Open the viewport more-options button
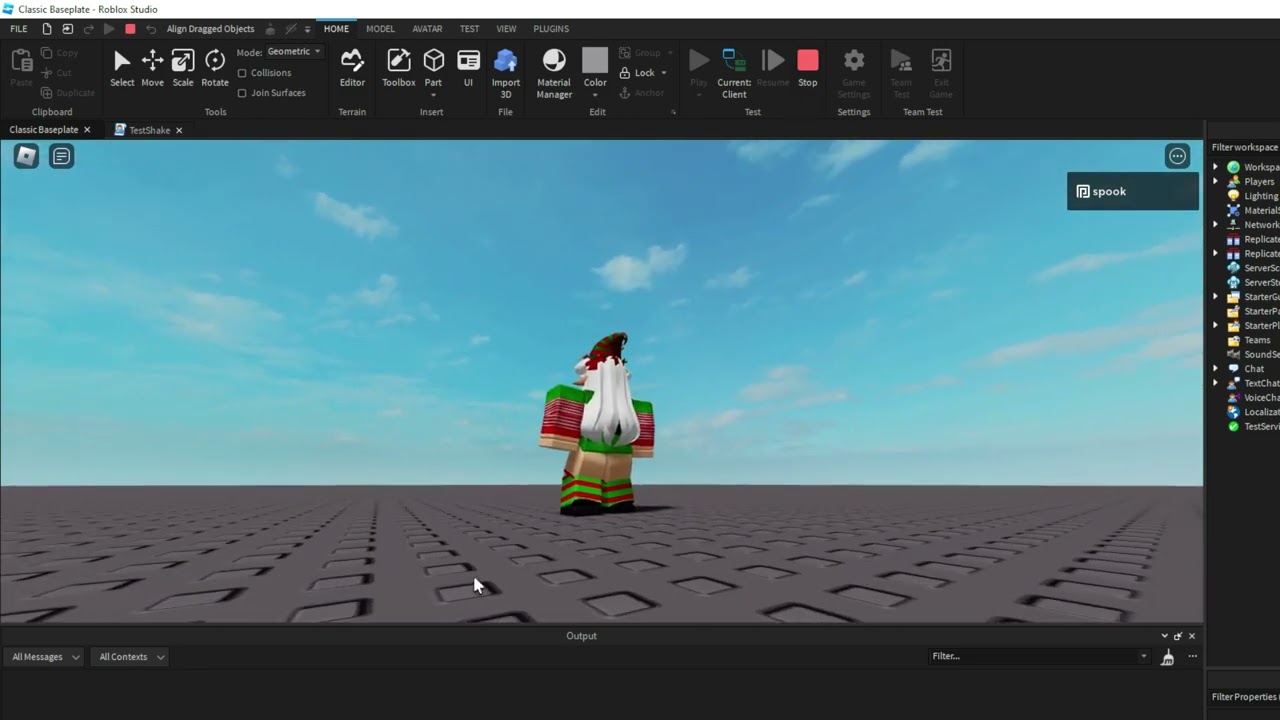This screenshot has width=1280, height=720. click(x=1177, y=156)
